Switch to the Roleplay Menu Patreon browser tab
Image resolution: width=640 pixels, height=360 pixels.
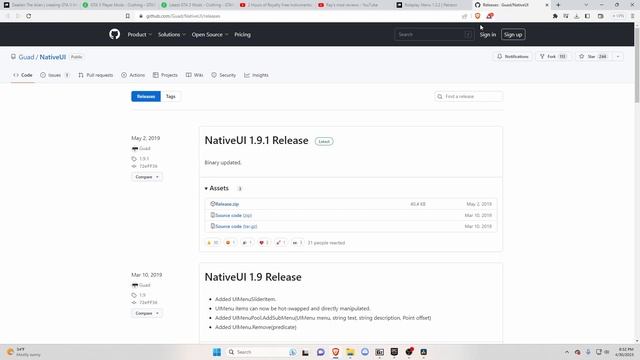coord(431,5)
